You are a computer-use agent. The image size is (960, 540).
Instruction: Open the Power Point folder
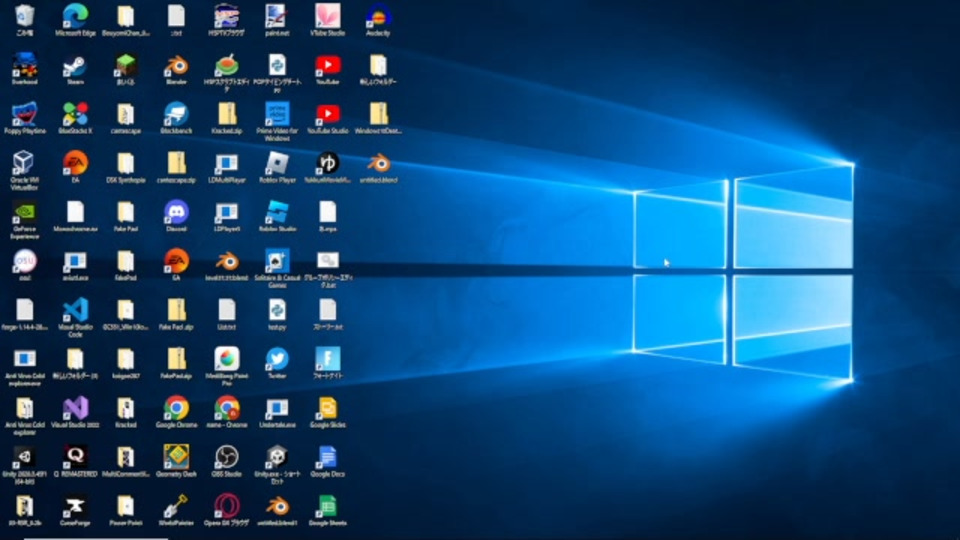pyautogui.click(x=126, y=506)
